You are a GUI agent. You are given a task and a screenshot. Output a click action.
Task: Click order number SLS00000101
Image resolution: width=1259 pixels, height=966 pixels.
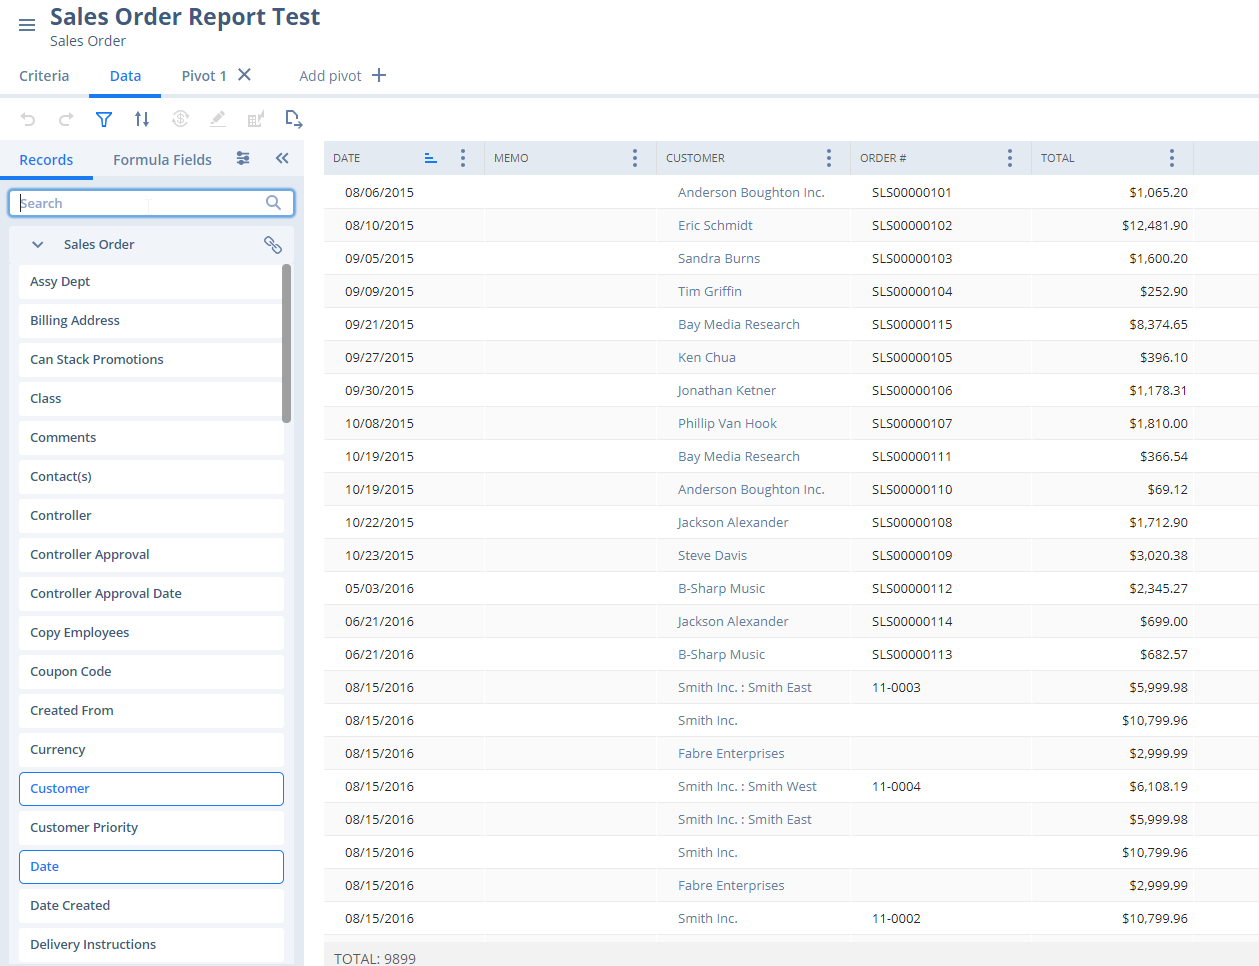pyautogui.click(x=912, y=193)
